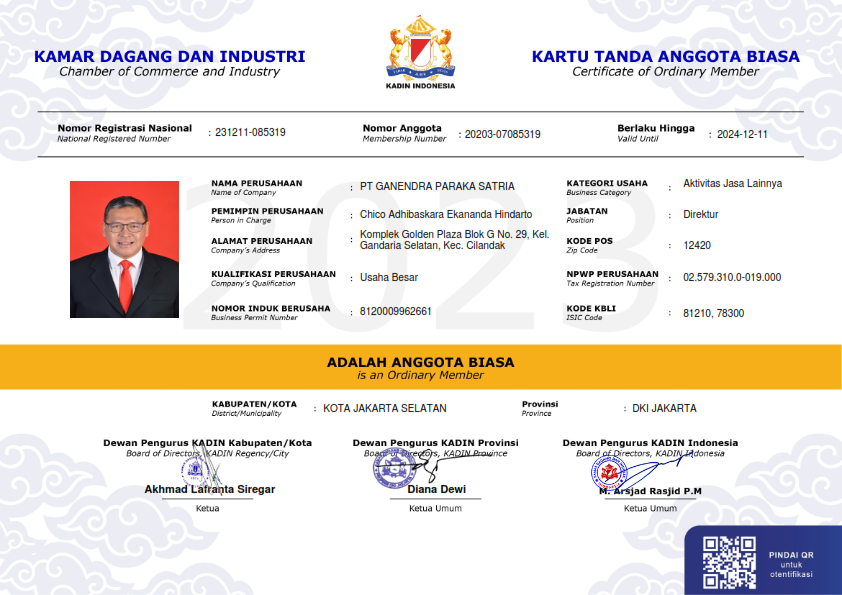Click the KAMAR DAGANG DAN INDUSTRI heading

point(169,57)
